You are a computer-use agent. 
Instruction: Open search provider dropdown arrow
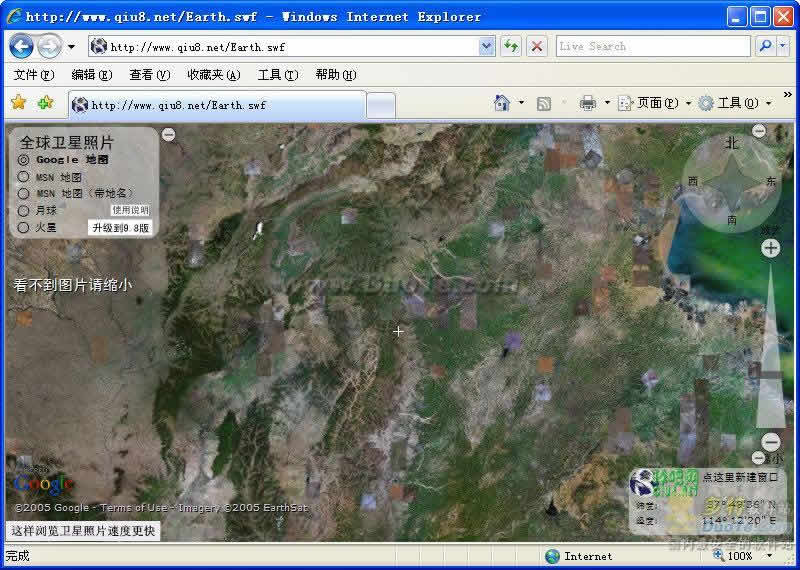point(783,46)
